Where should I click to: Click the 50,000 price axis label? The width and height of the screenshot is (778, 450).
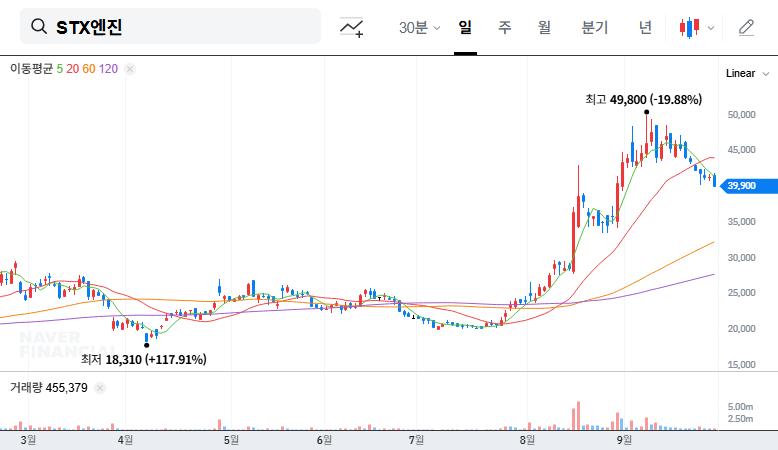tap(741, 115)
